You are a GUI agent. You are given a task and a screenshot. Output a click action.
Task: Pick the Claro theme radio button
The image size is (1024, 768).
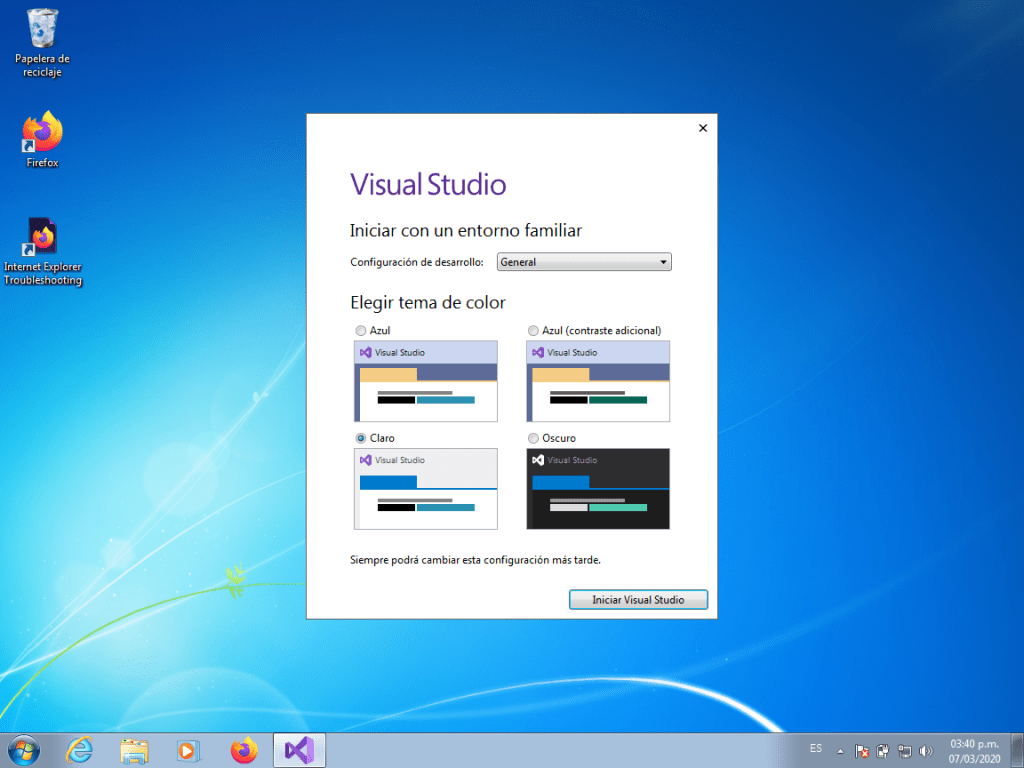pos(360,439)
